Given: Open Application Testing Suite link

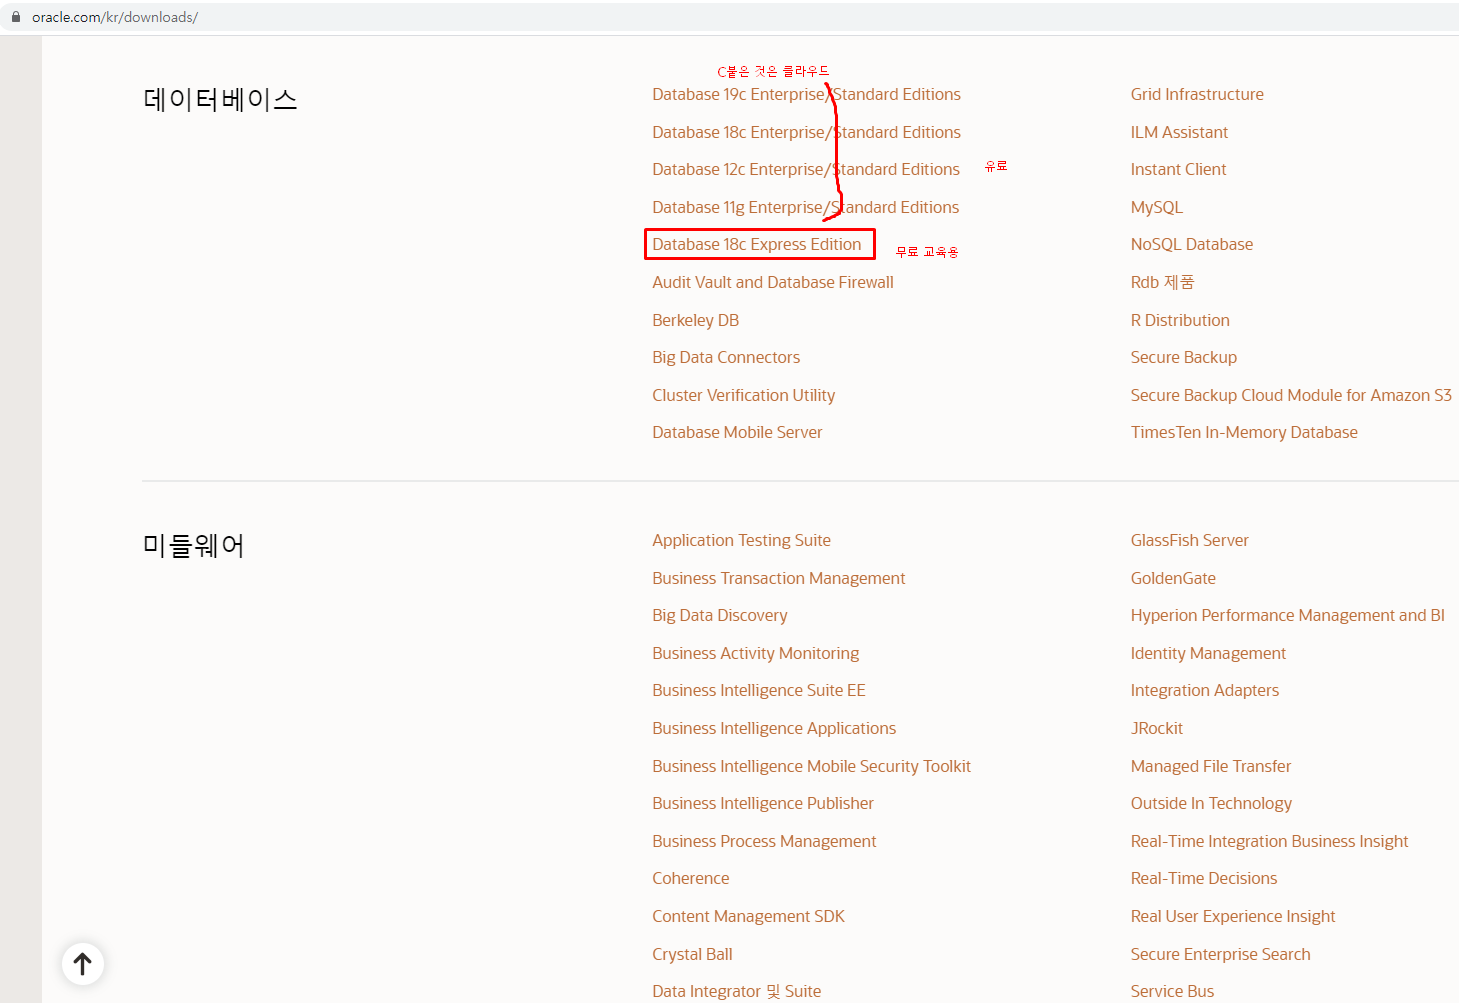Looking at the screenshot, I should pos(741,540).
